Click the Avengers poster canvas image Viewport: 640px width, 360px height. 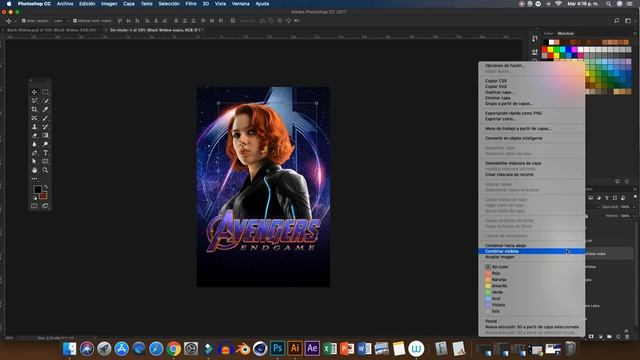[x=263, y=187]
